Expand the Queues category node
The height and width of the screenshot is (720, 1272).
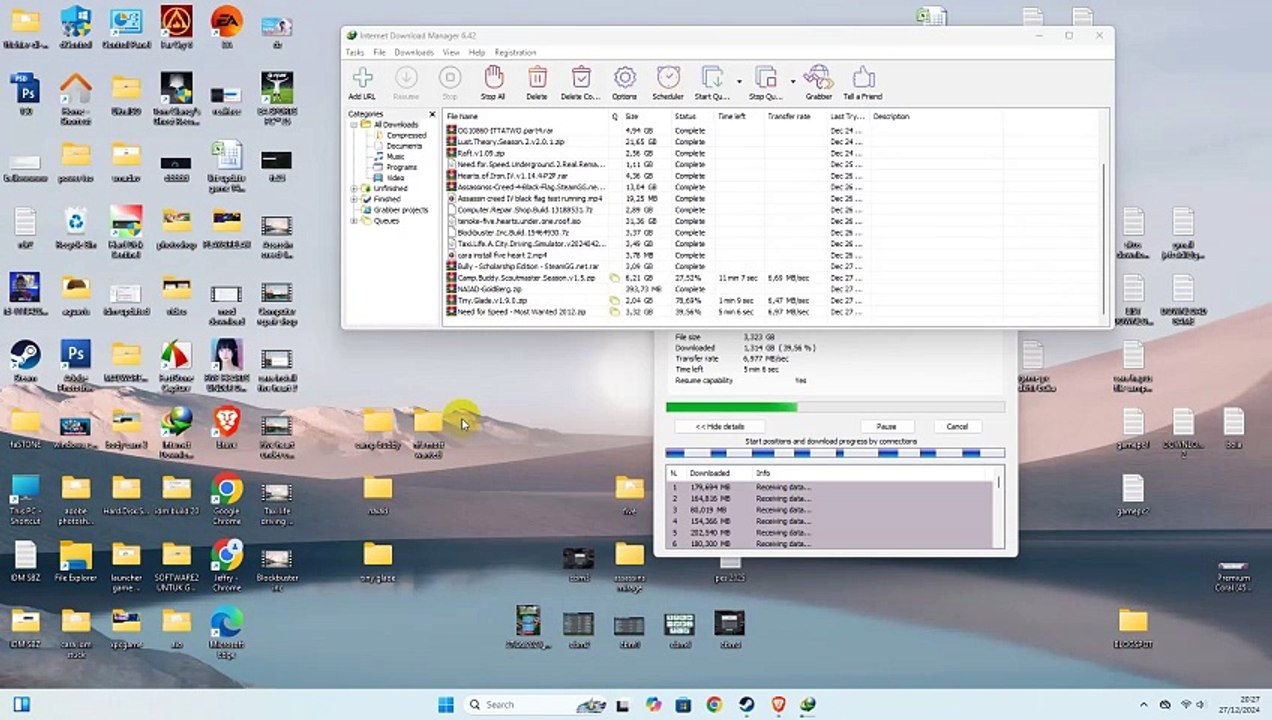pos(354,220)
